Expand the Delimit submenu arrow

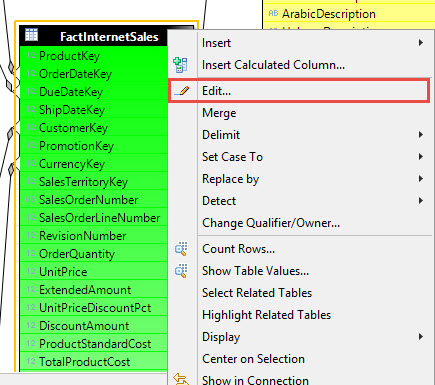tap(421, 135)
